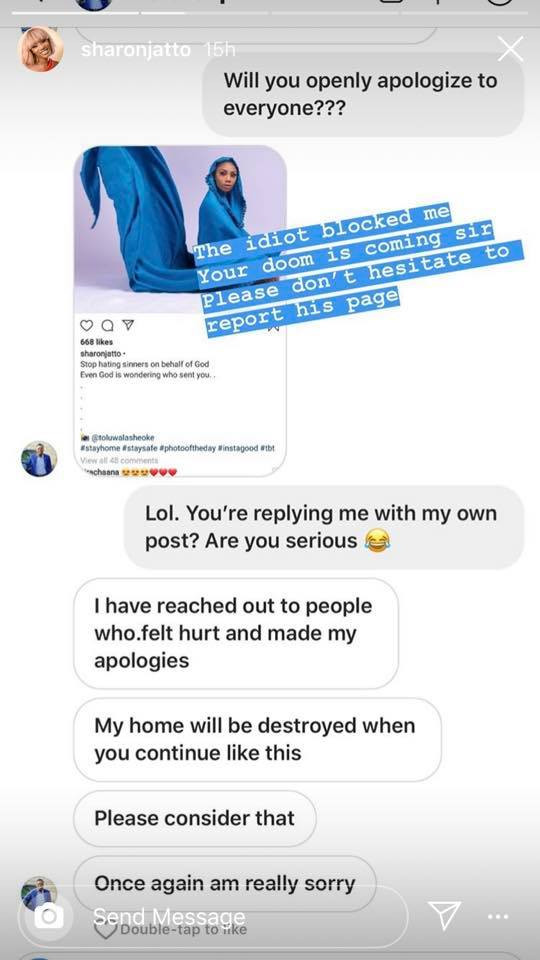This screenshot has height=960, width=540.
Task: Open sharonjatto profile picture
Action: (x=42, y=49)
